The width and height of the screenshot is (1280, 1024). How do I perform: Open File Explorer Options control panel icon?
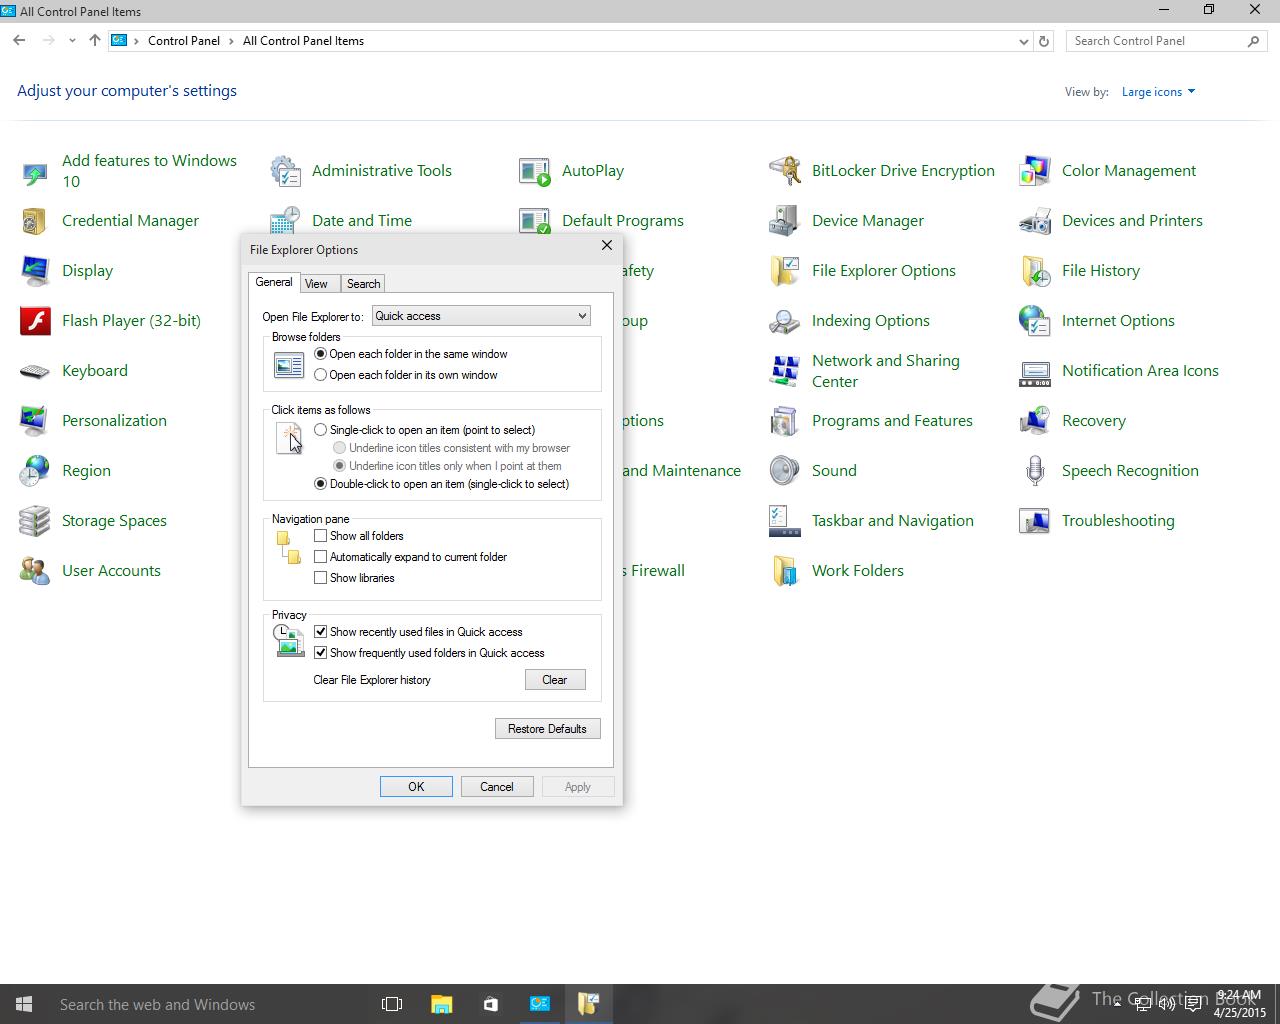point(785,271)
